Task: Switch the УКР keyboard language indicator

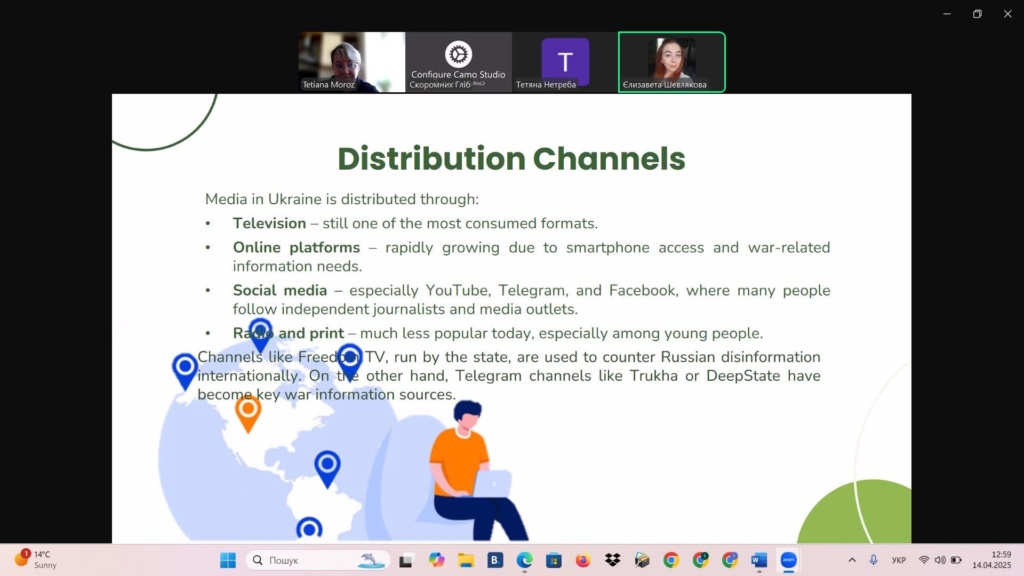Action: coord(899,560)
